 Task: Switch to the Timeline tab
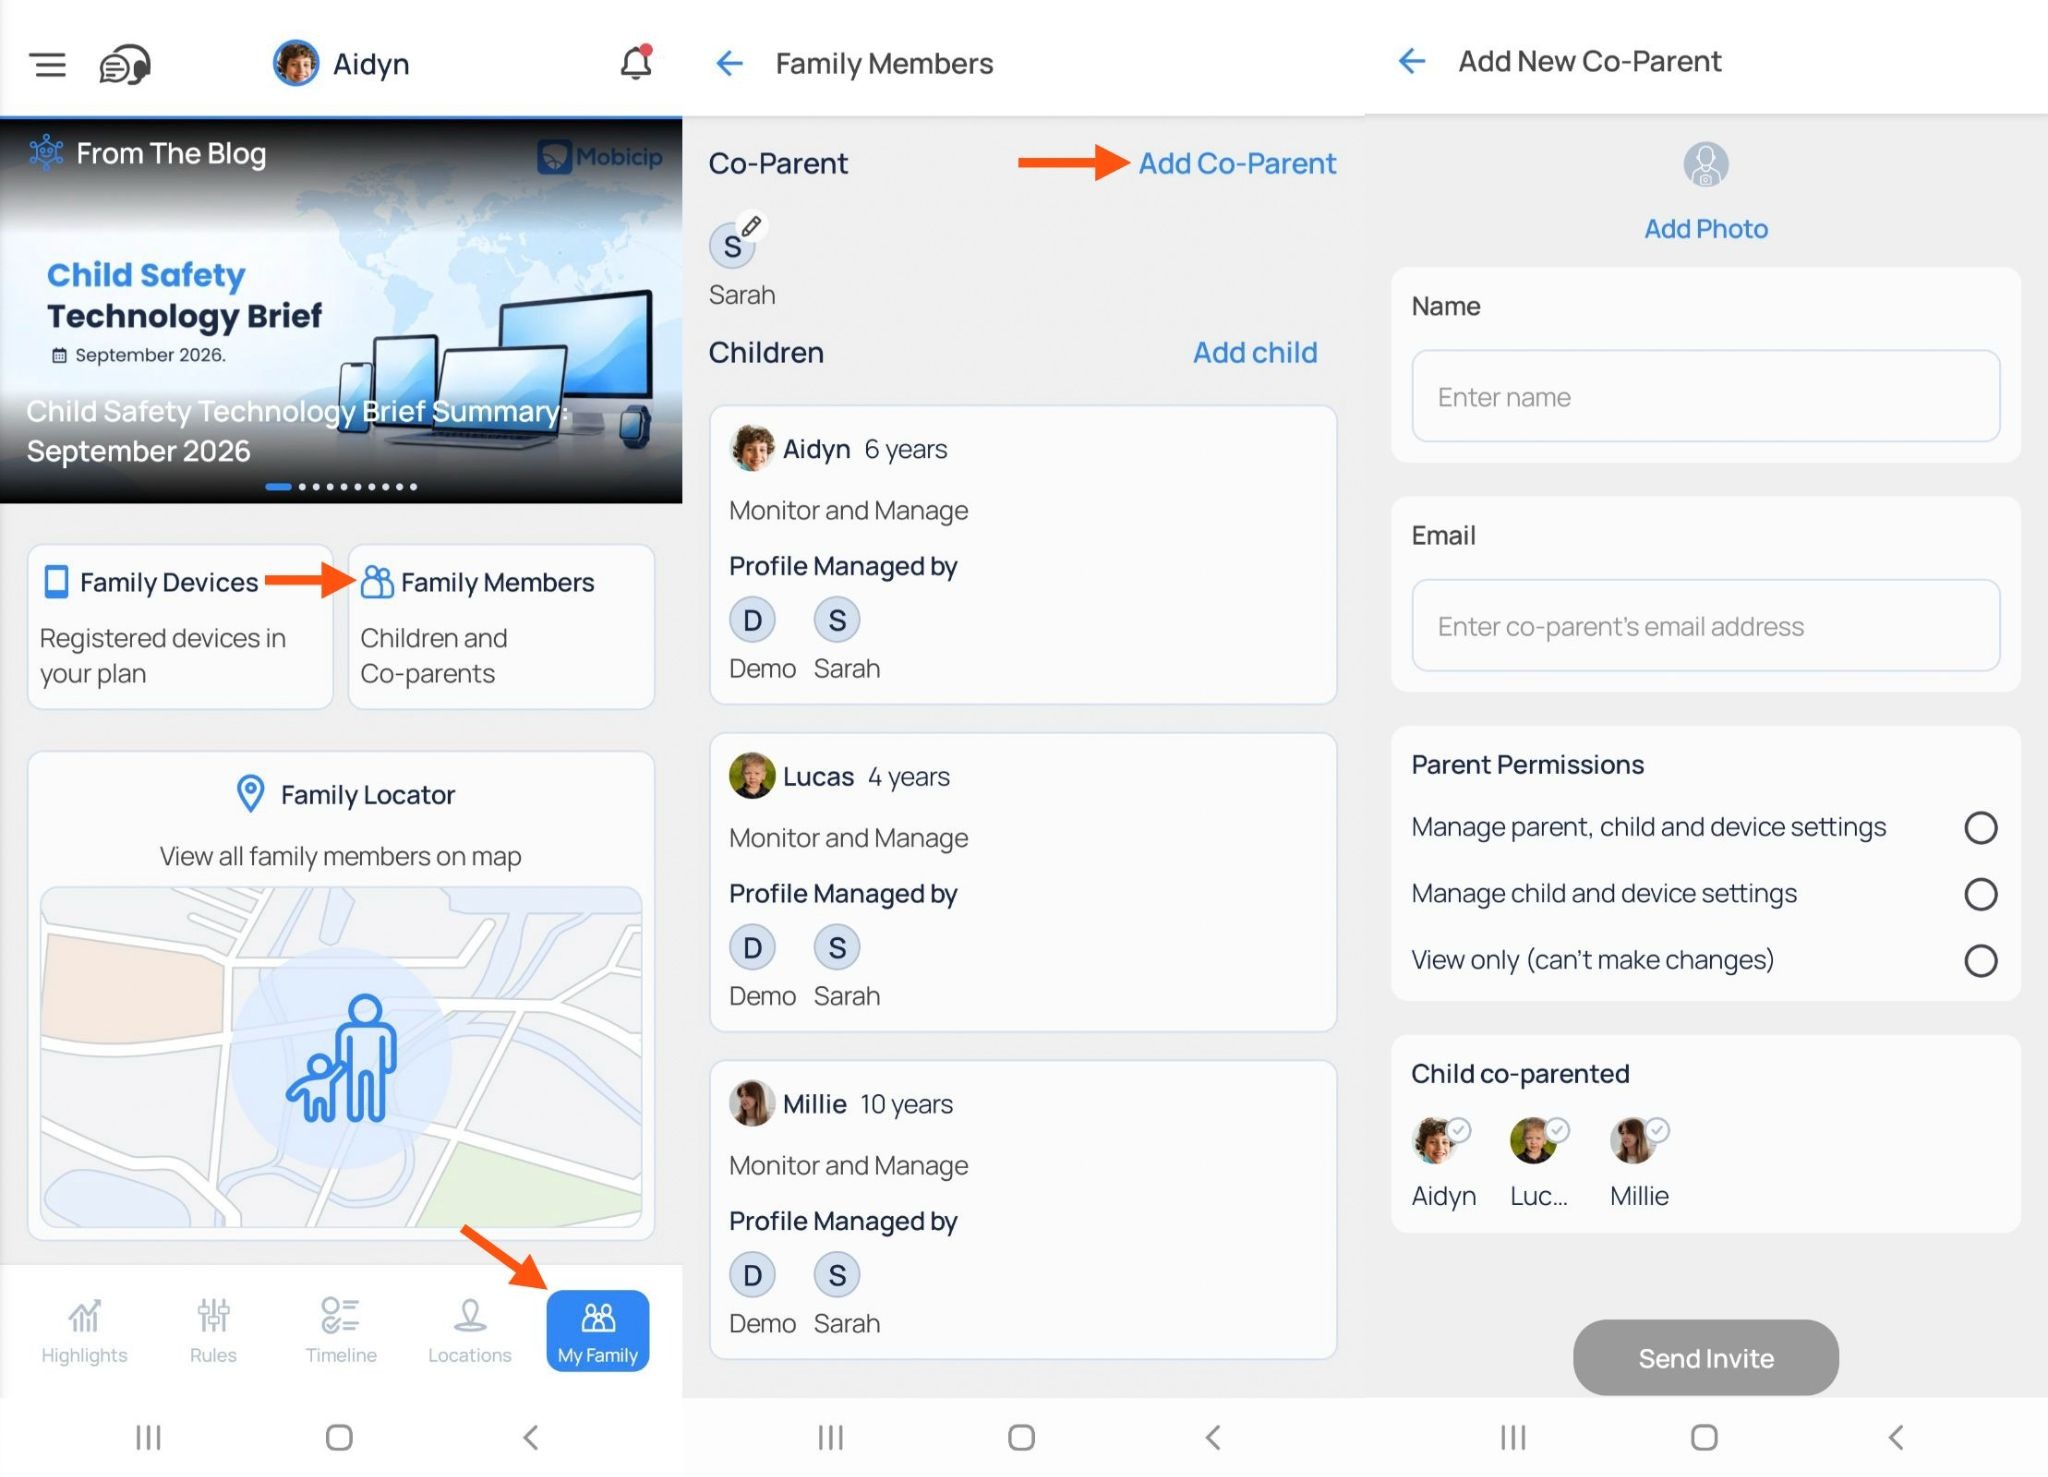(341, 1331)
